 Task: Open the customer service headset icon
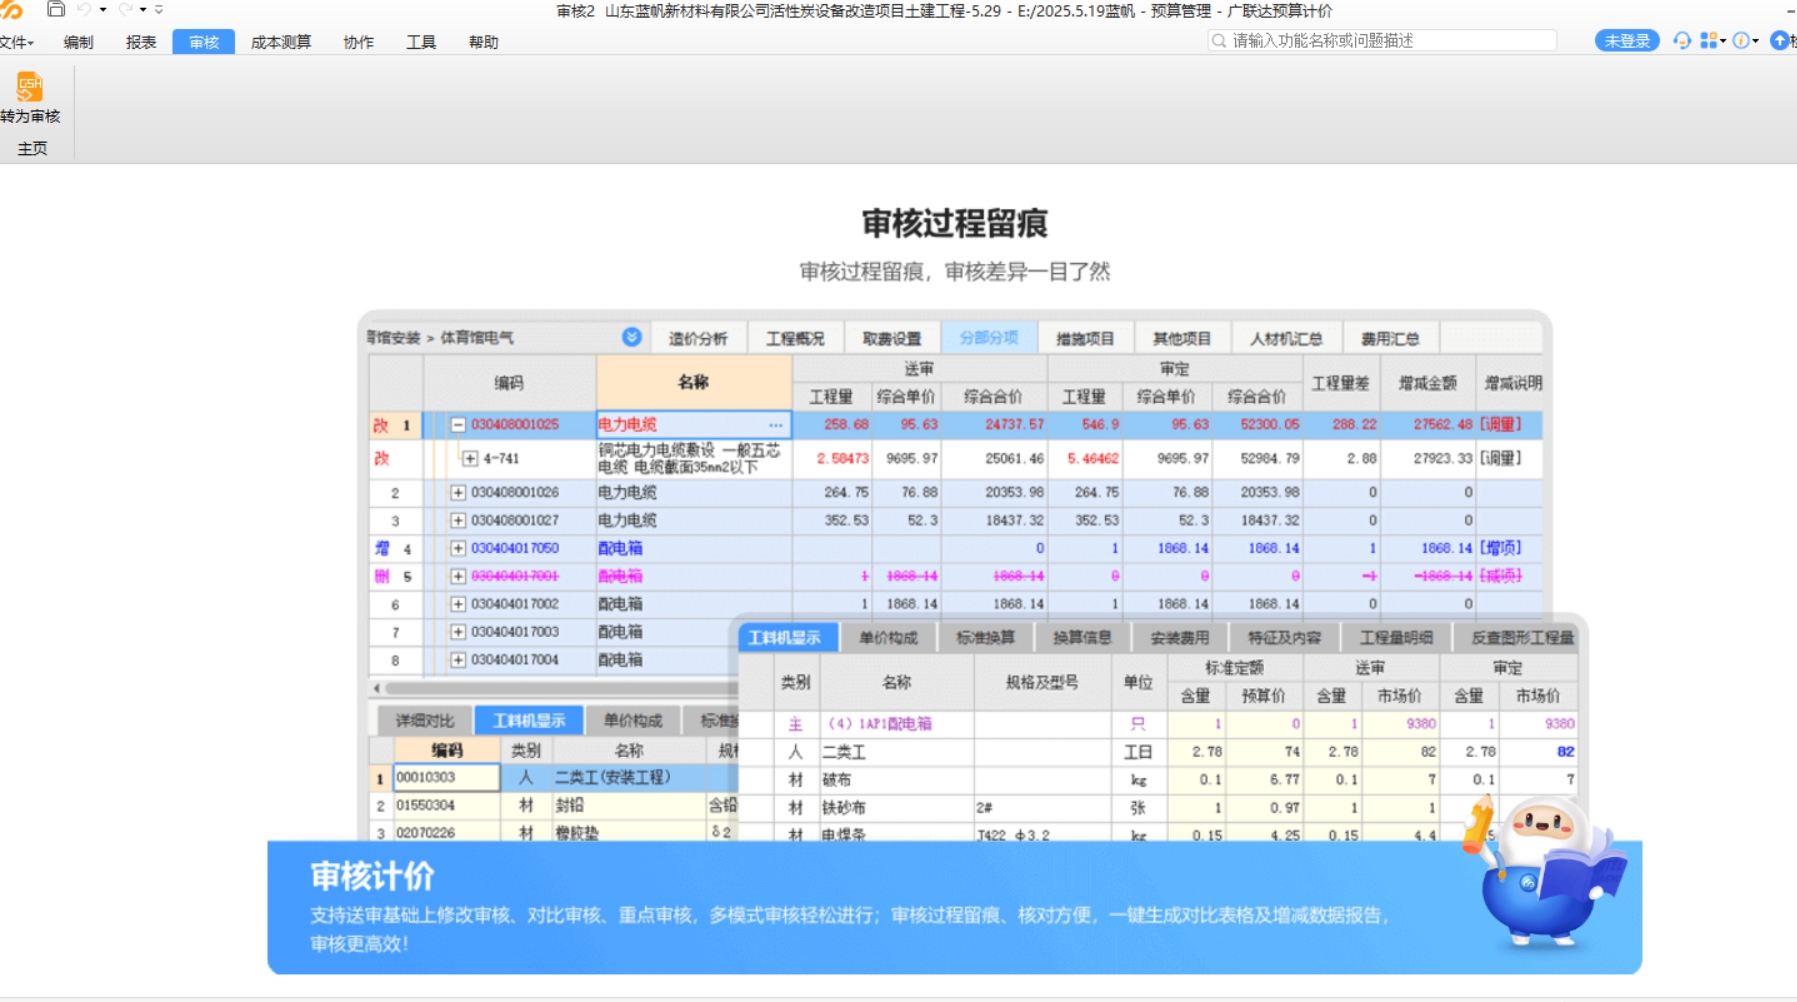click(1682, 41)
